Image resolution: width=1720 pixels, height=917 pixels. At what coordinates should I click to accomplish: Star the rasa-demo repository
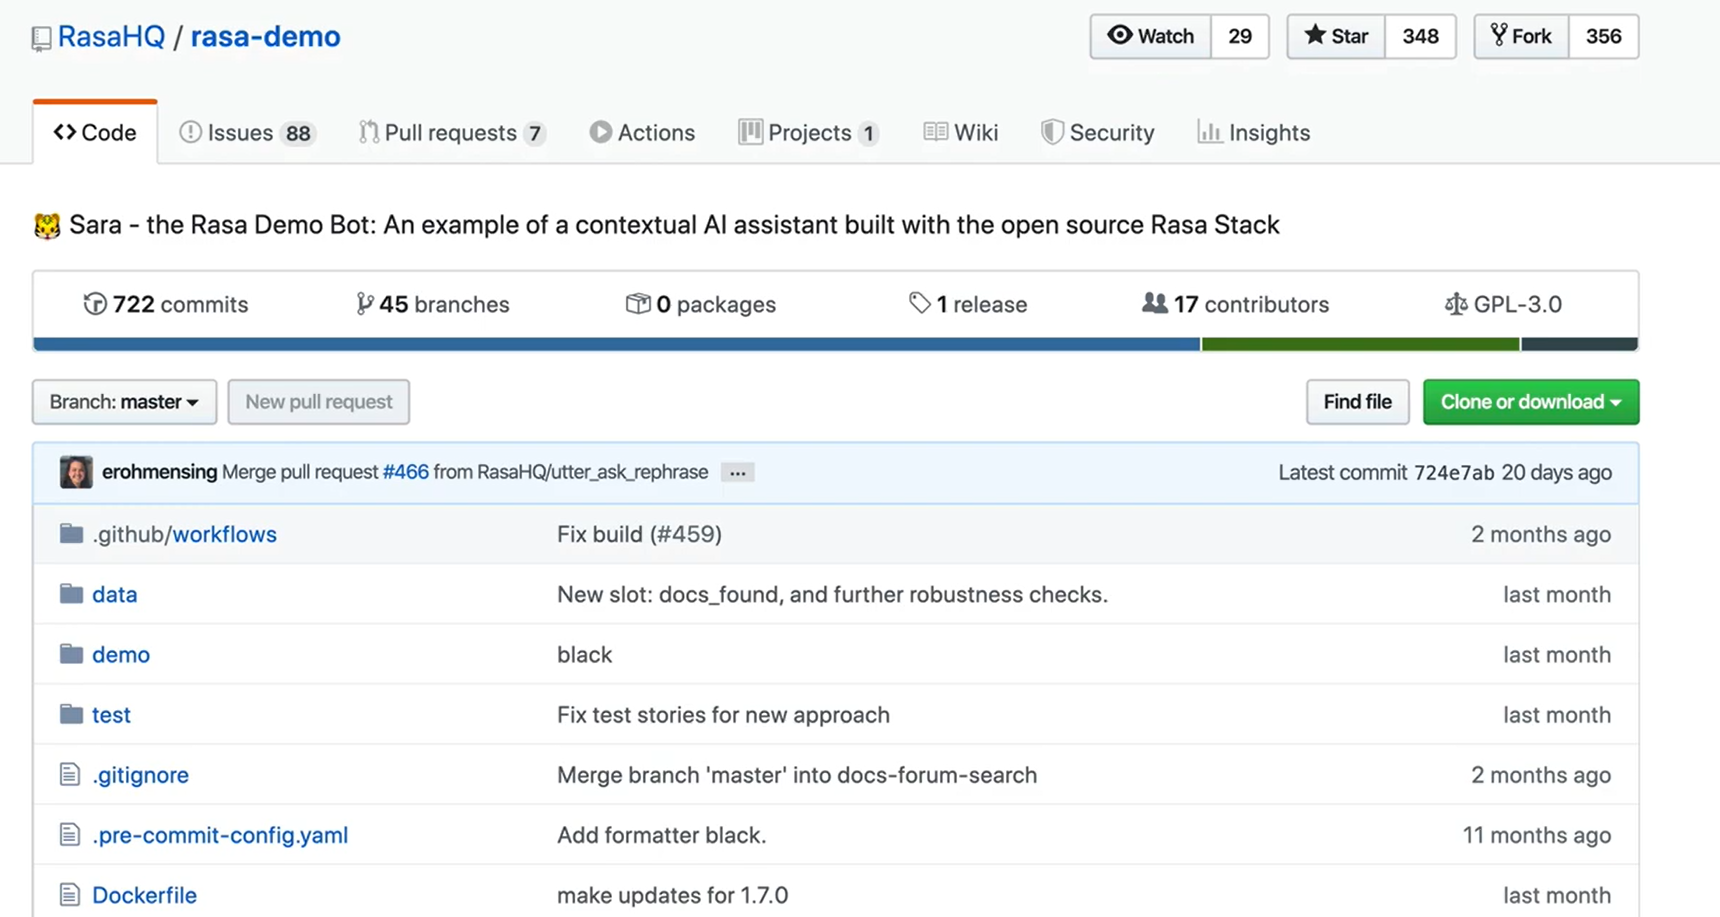click(x=1336, y=37)
